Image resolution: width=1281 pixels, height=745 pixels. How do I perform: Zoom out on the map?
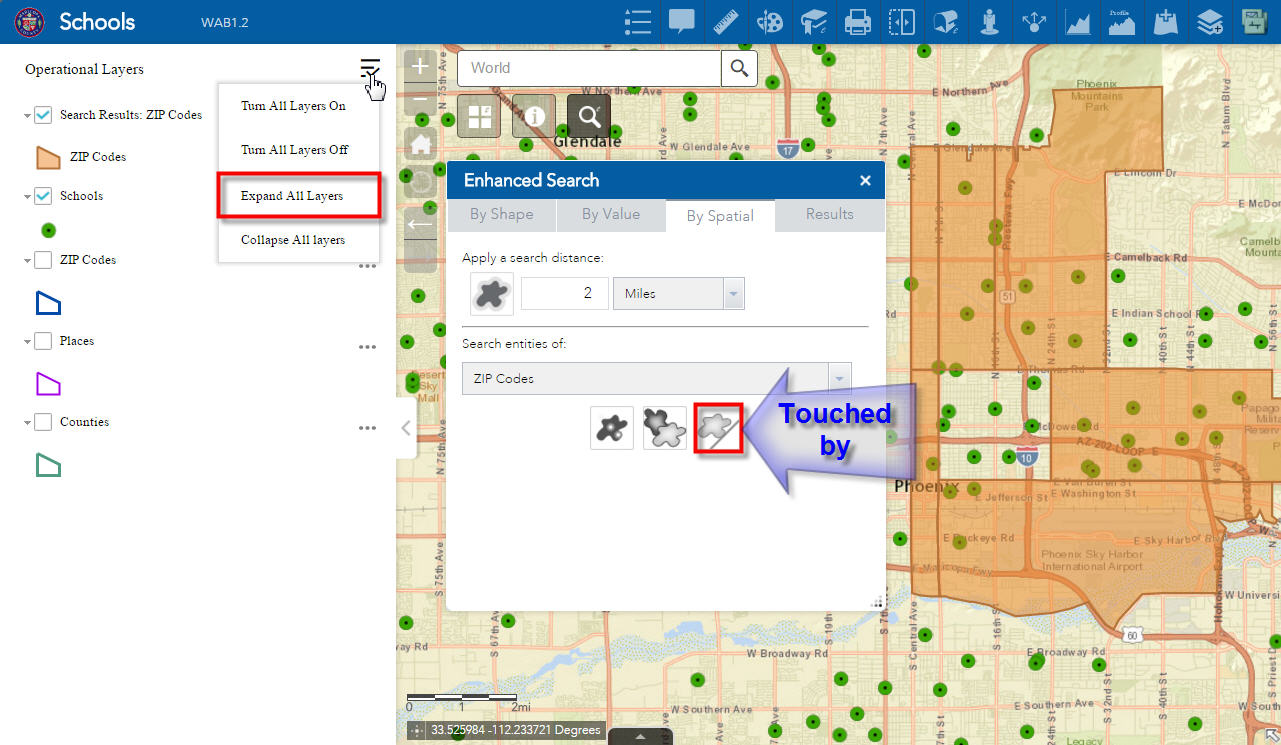click(x=420, y=100)
